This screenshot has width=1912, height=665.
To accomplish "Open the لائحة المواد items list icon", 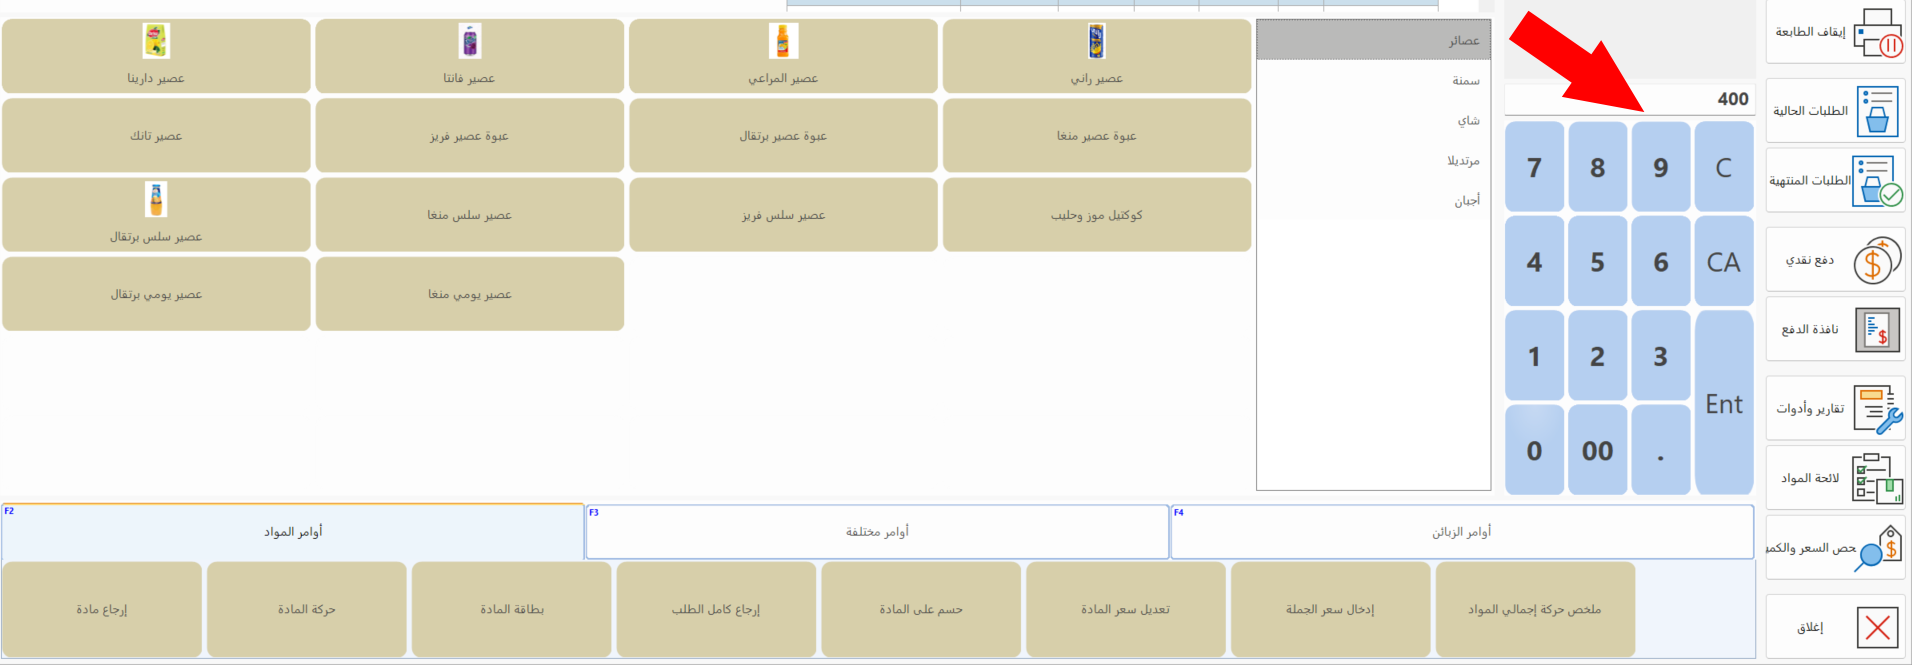I will coord(1877,479).
